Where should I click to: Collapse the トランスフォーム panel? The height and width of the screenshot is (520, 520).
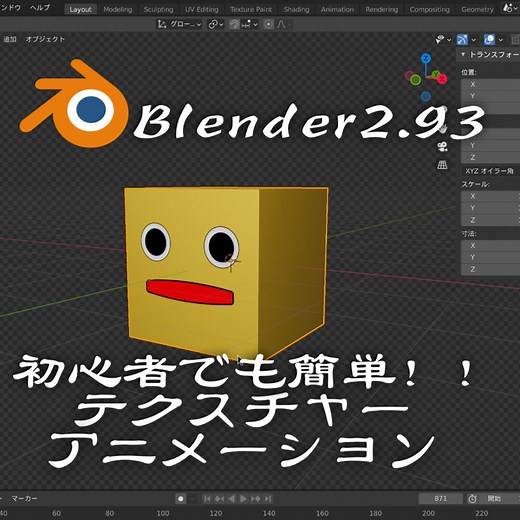tap(463, 54)
